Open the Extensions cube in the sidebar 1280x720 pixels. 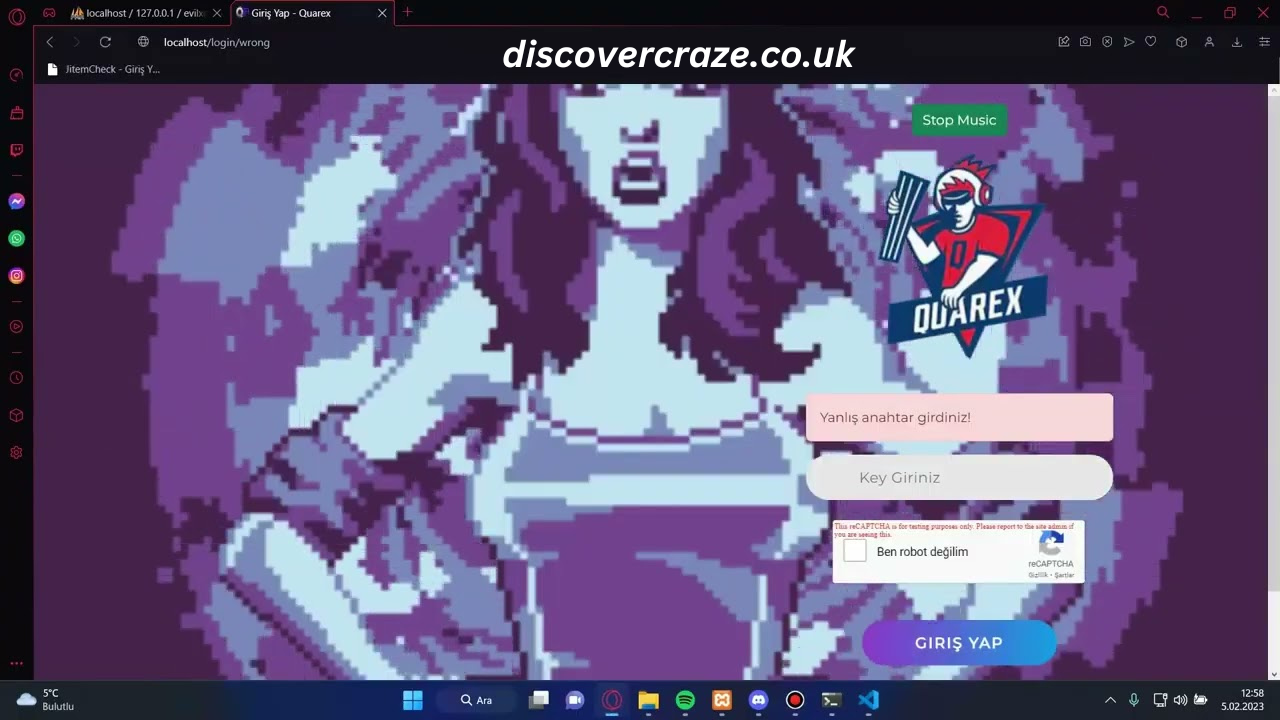16,415
